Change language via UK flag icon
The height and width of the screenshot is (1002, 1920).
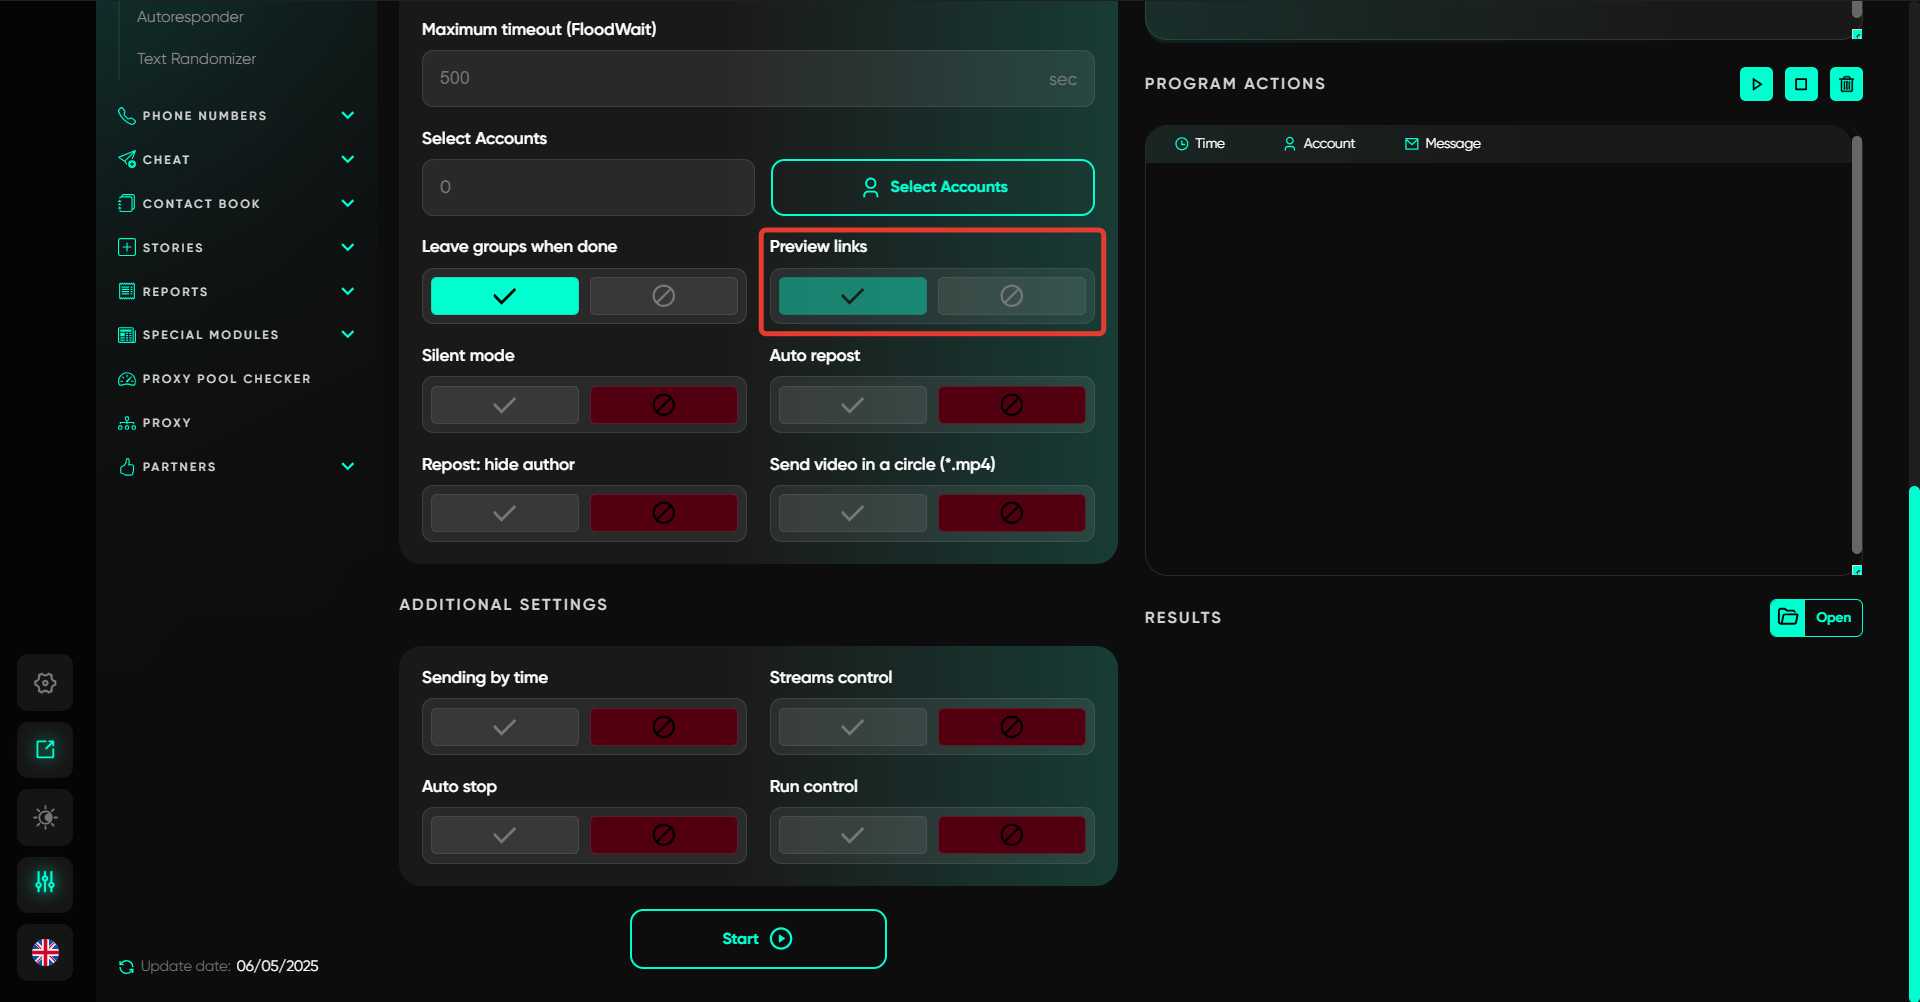45,952
